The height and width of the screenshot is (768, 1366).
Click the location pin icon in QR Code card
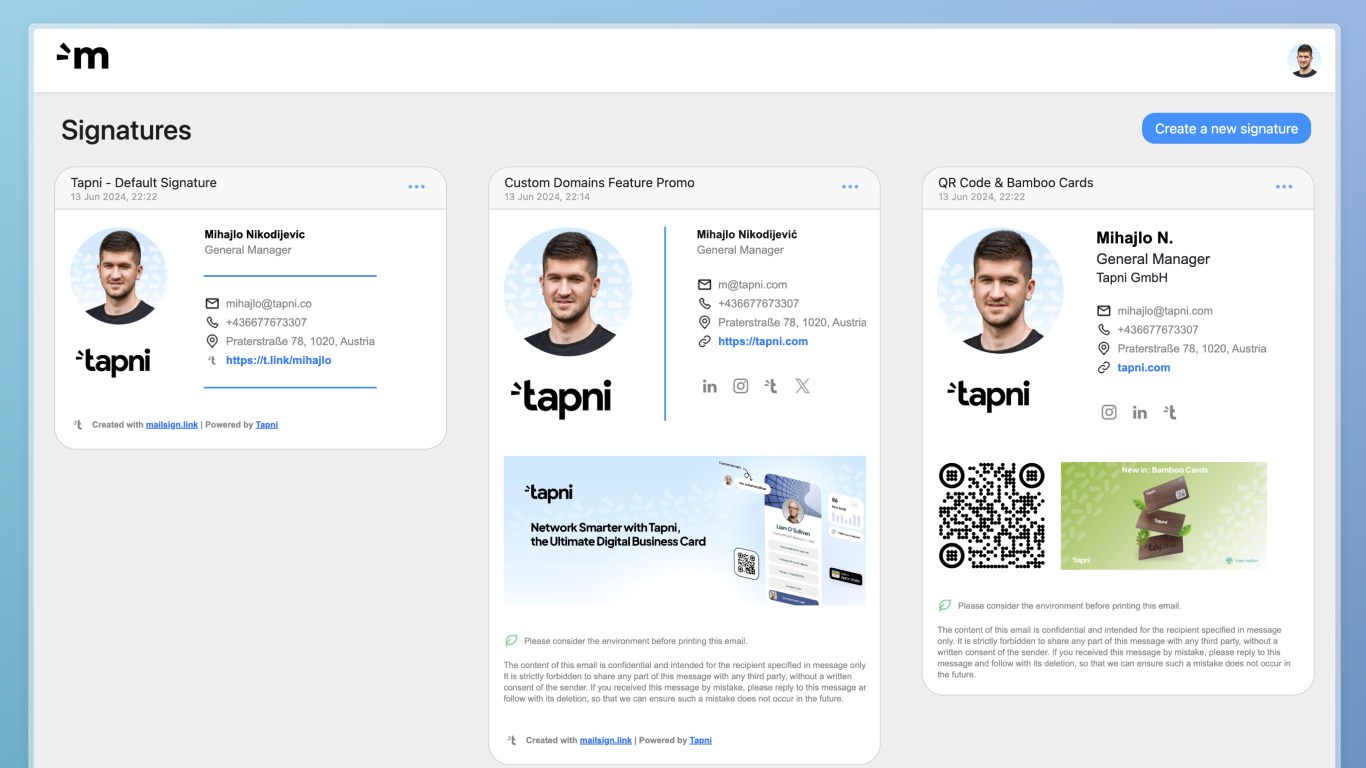[1104, 348]
